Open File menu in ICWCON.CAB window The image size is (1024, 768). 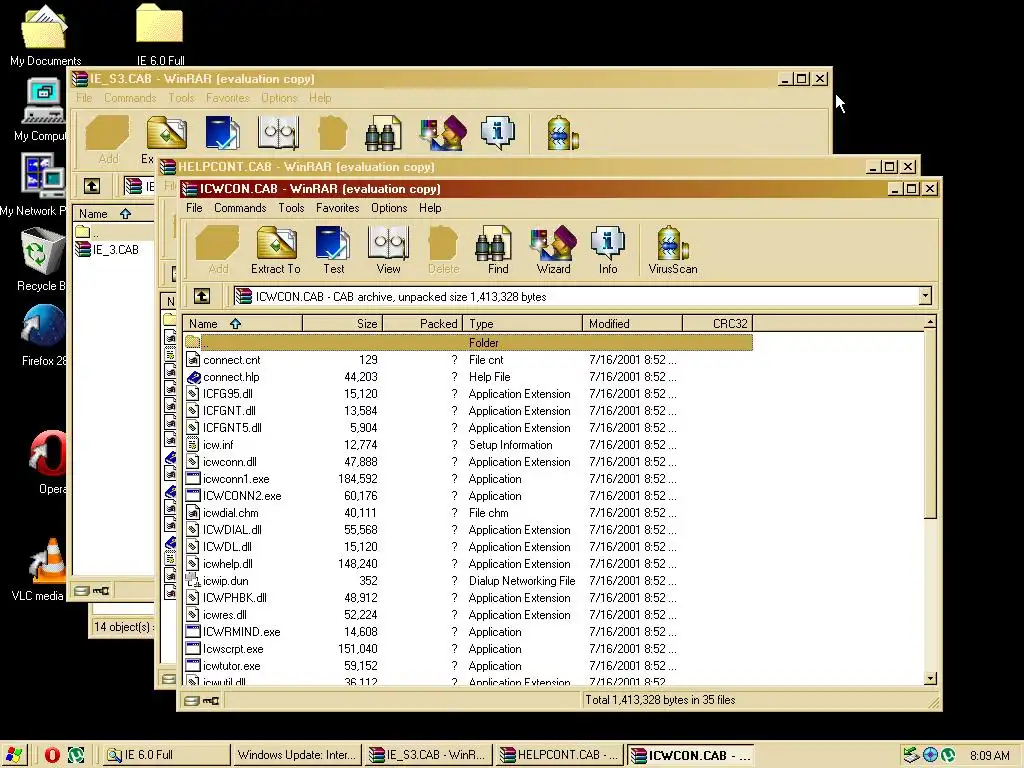(194, 208)
